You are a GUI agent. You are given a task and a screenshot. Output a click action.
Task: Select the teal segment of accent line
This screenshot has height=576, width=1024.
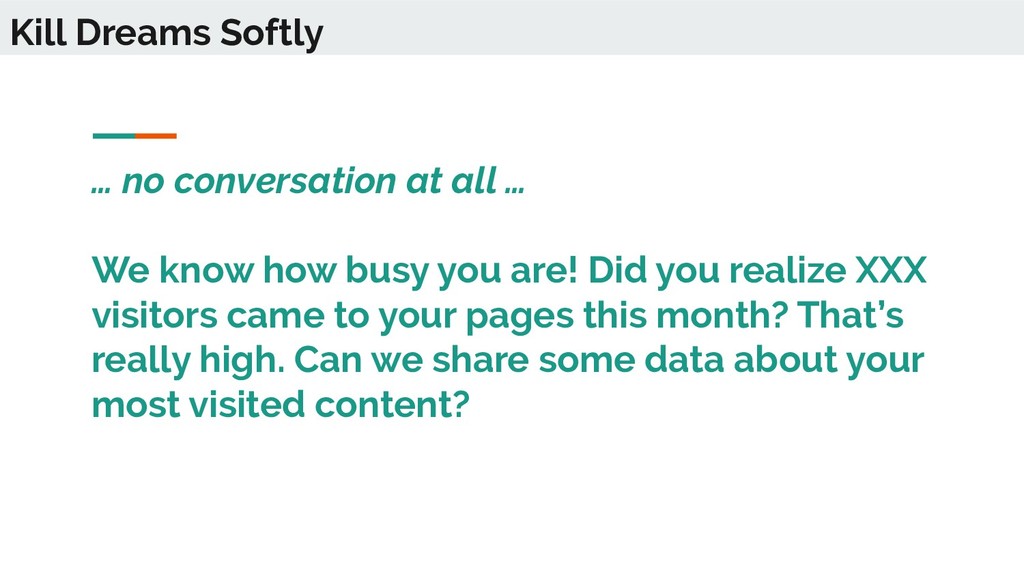pyautogui.click(x=114, y=136)
